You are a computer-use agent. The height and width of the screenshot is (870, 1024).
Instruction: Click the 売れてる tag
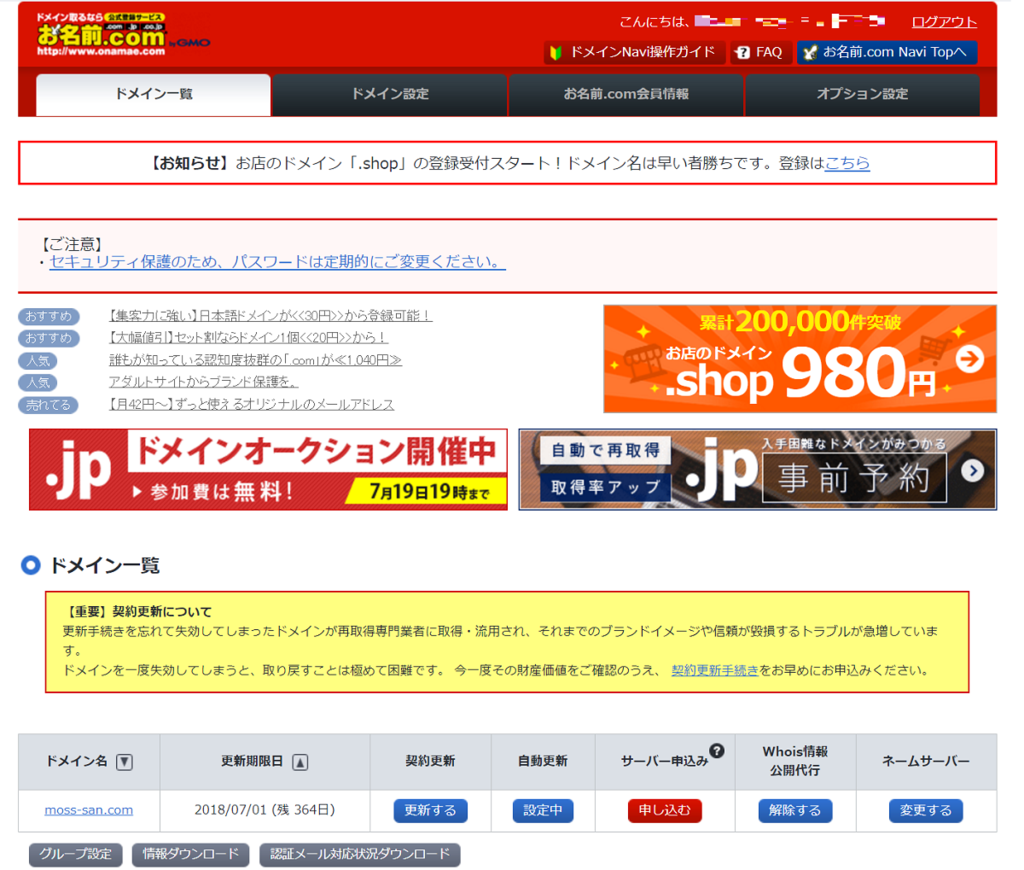click(x=48, y=406)
